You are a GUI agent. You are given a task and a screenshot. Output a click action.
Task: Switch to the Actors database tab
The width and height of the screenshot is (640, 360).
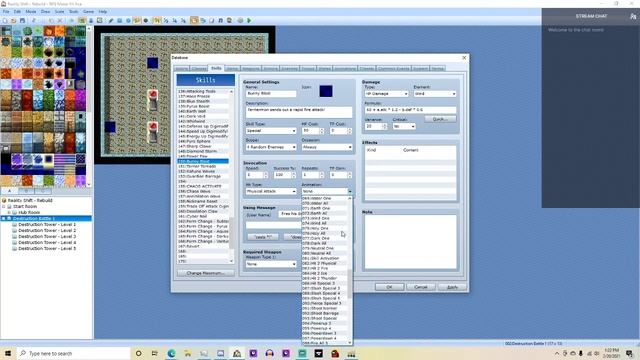181,68
